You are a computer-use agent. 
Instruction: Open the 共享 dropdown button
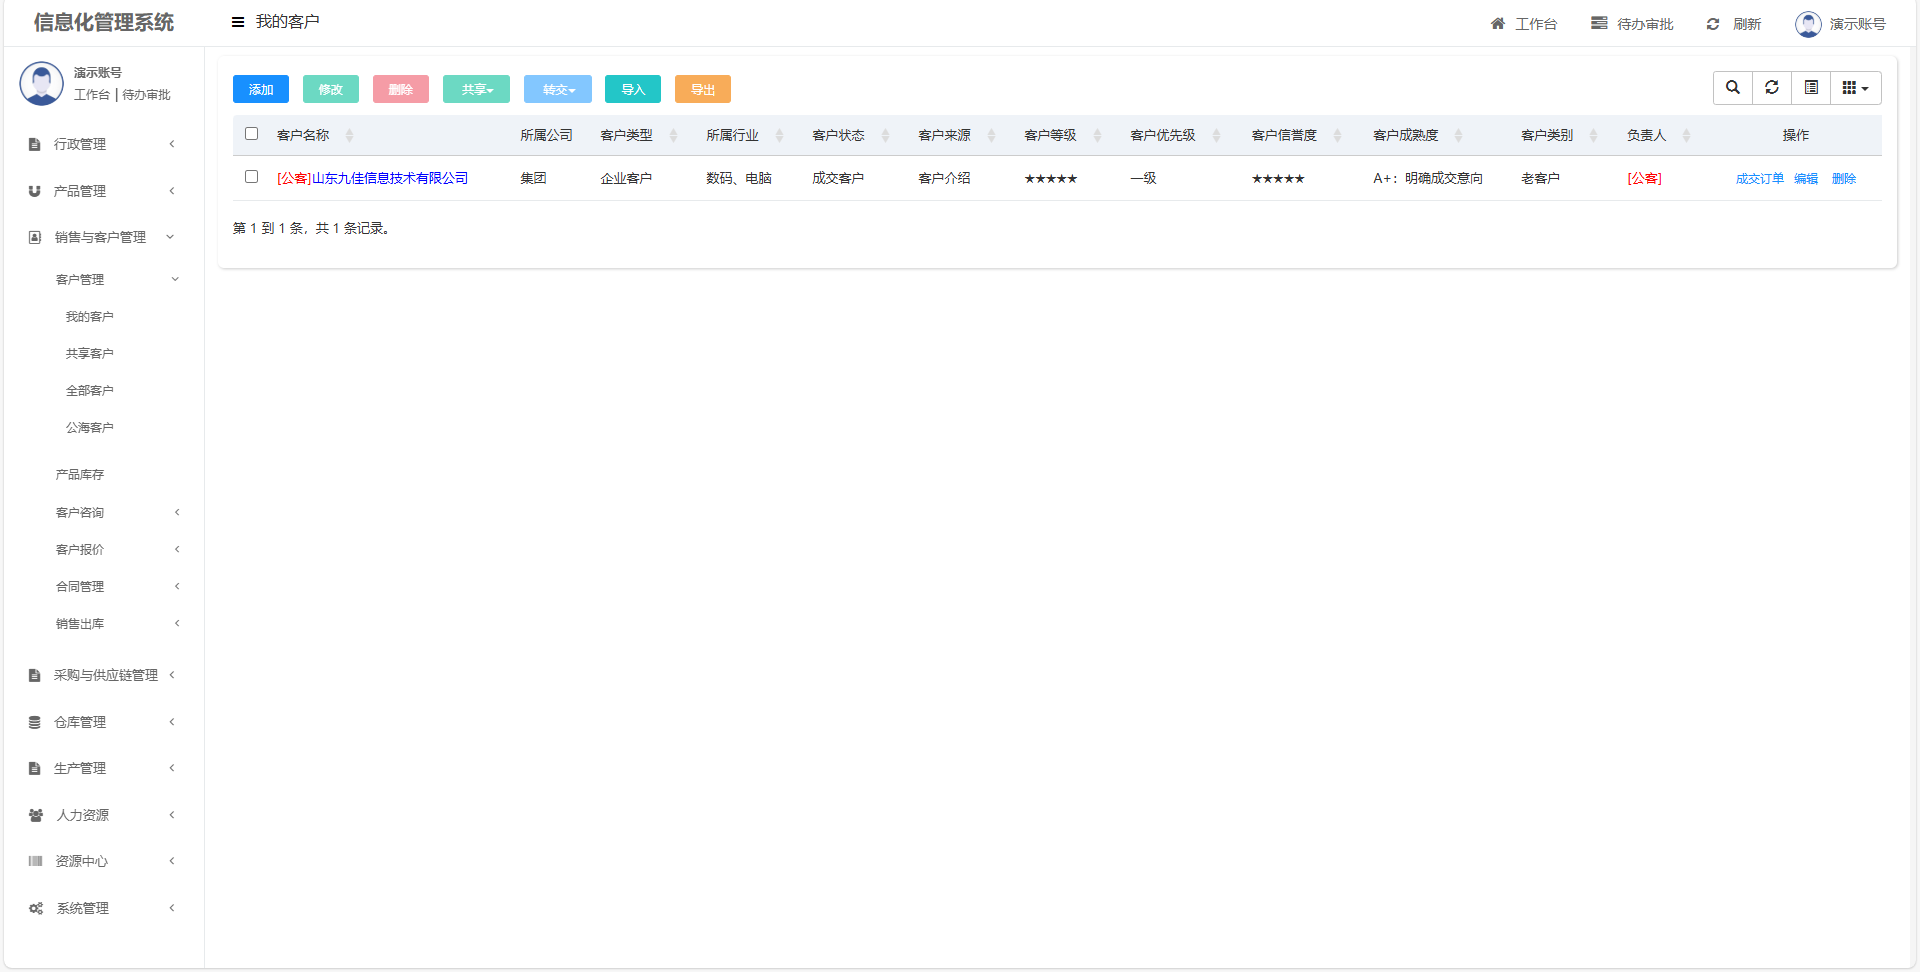coord(476,90)
